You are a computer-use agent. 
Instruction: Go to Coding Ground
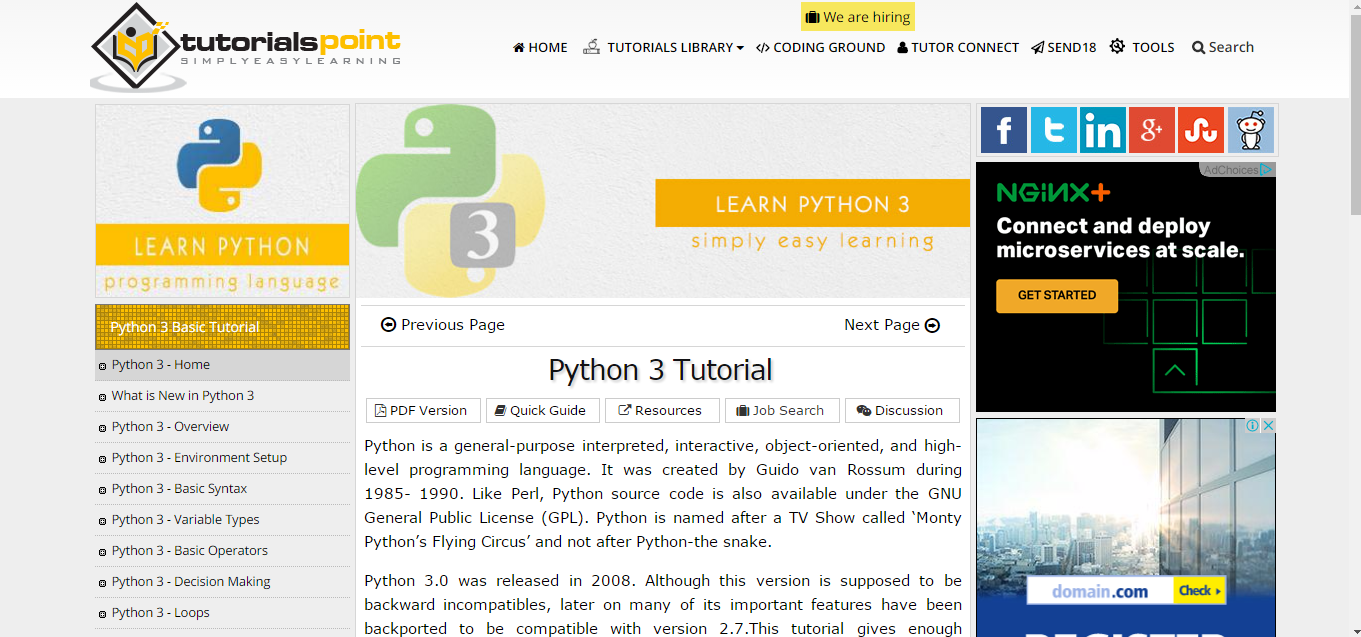pos(820,47)
